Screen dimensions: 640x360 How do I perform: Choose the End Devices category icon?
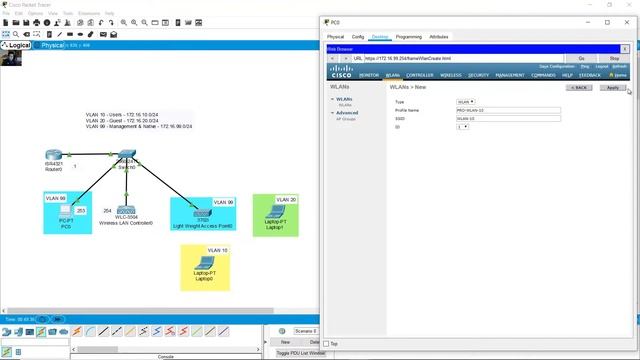pyautogui.click(x=18, y=332)
